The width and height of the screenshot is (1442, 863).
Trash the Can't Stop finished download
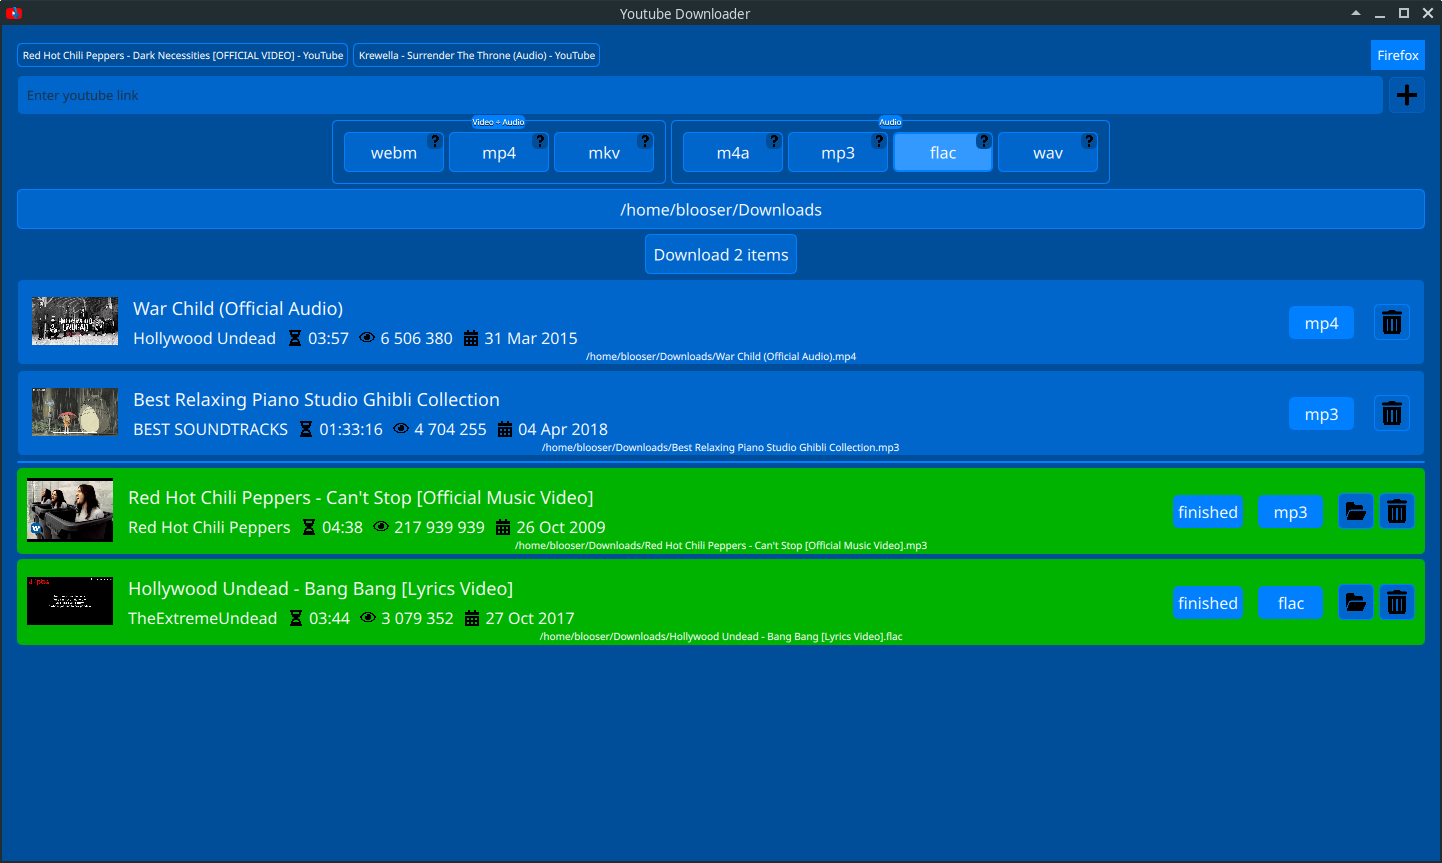(x=1397, y=512)
